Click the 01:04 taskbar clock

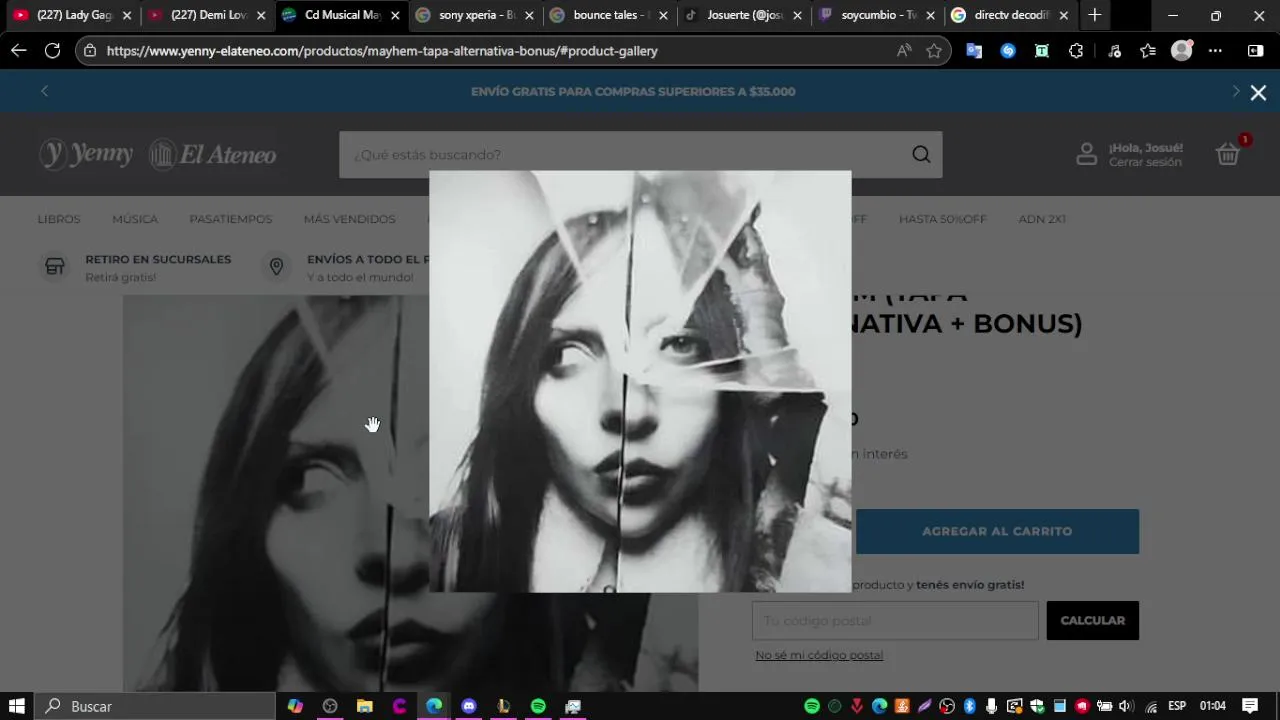coord(1213,706)
